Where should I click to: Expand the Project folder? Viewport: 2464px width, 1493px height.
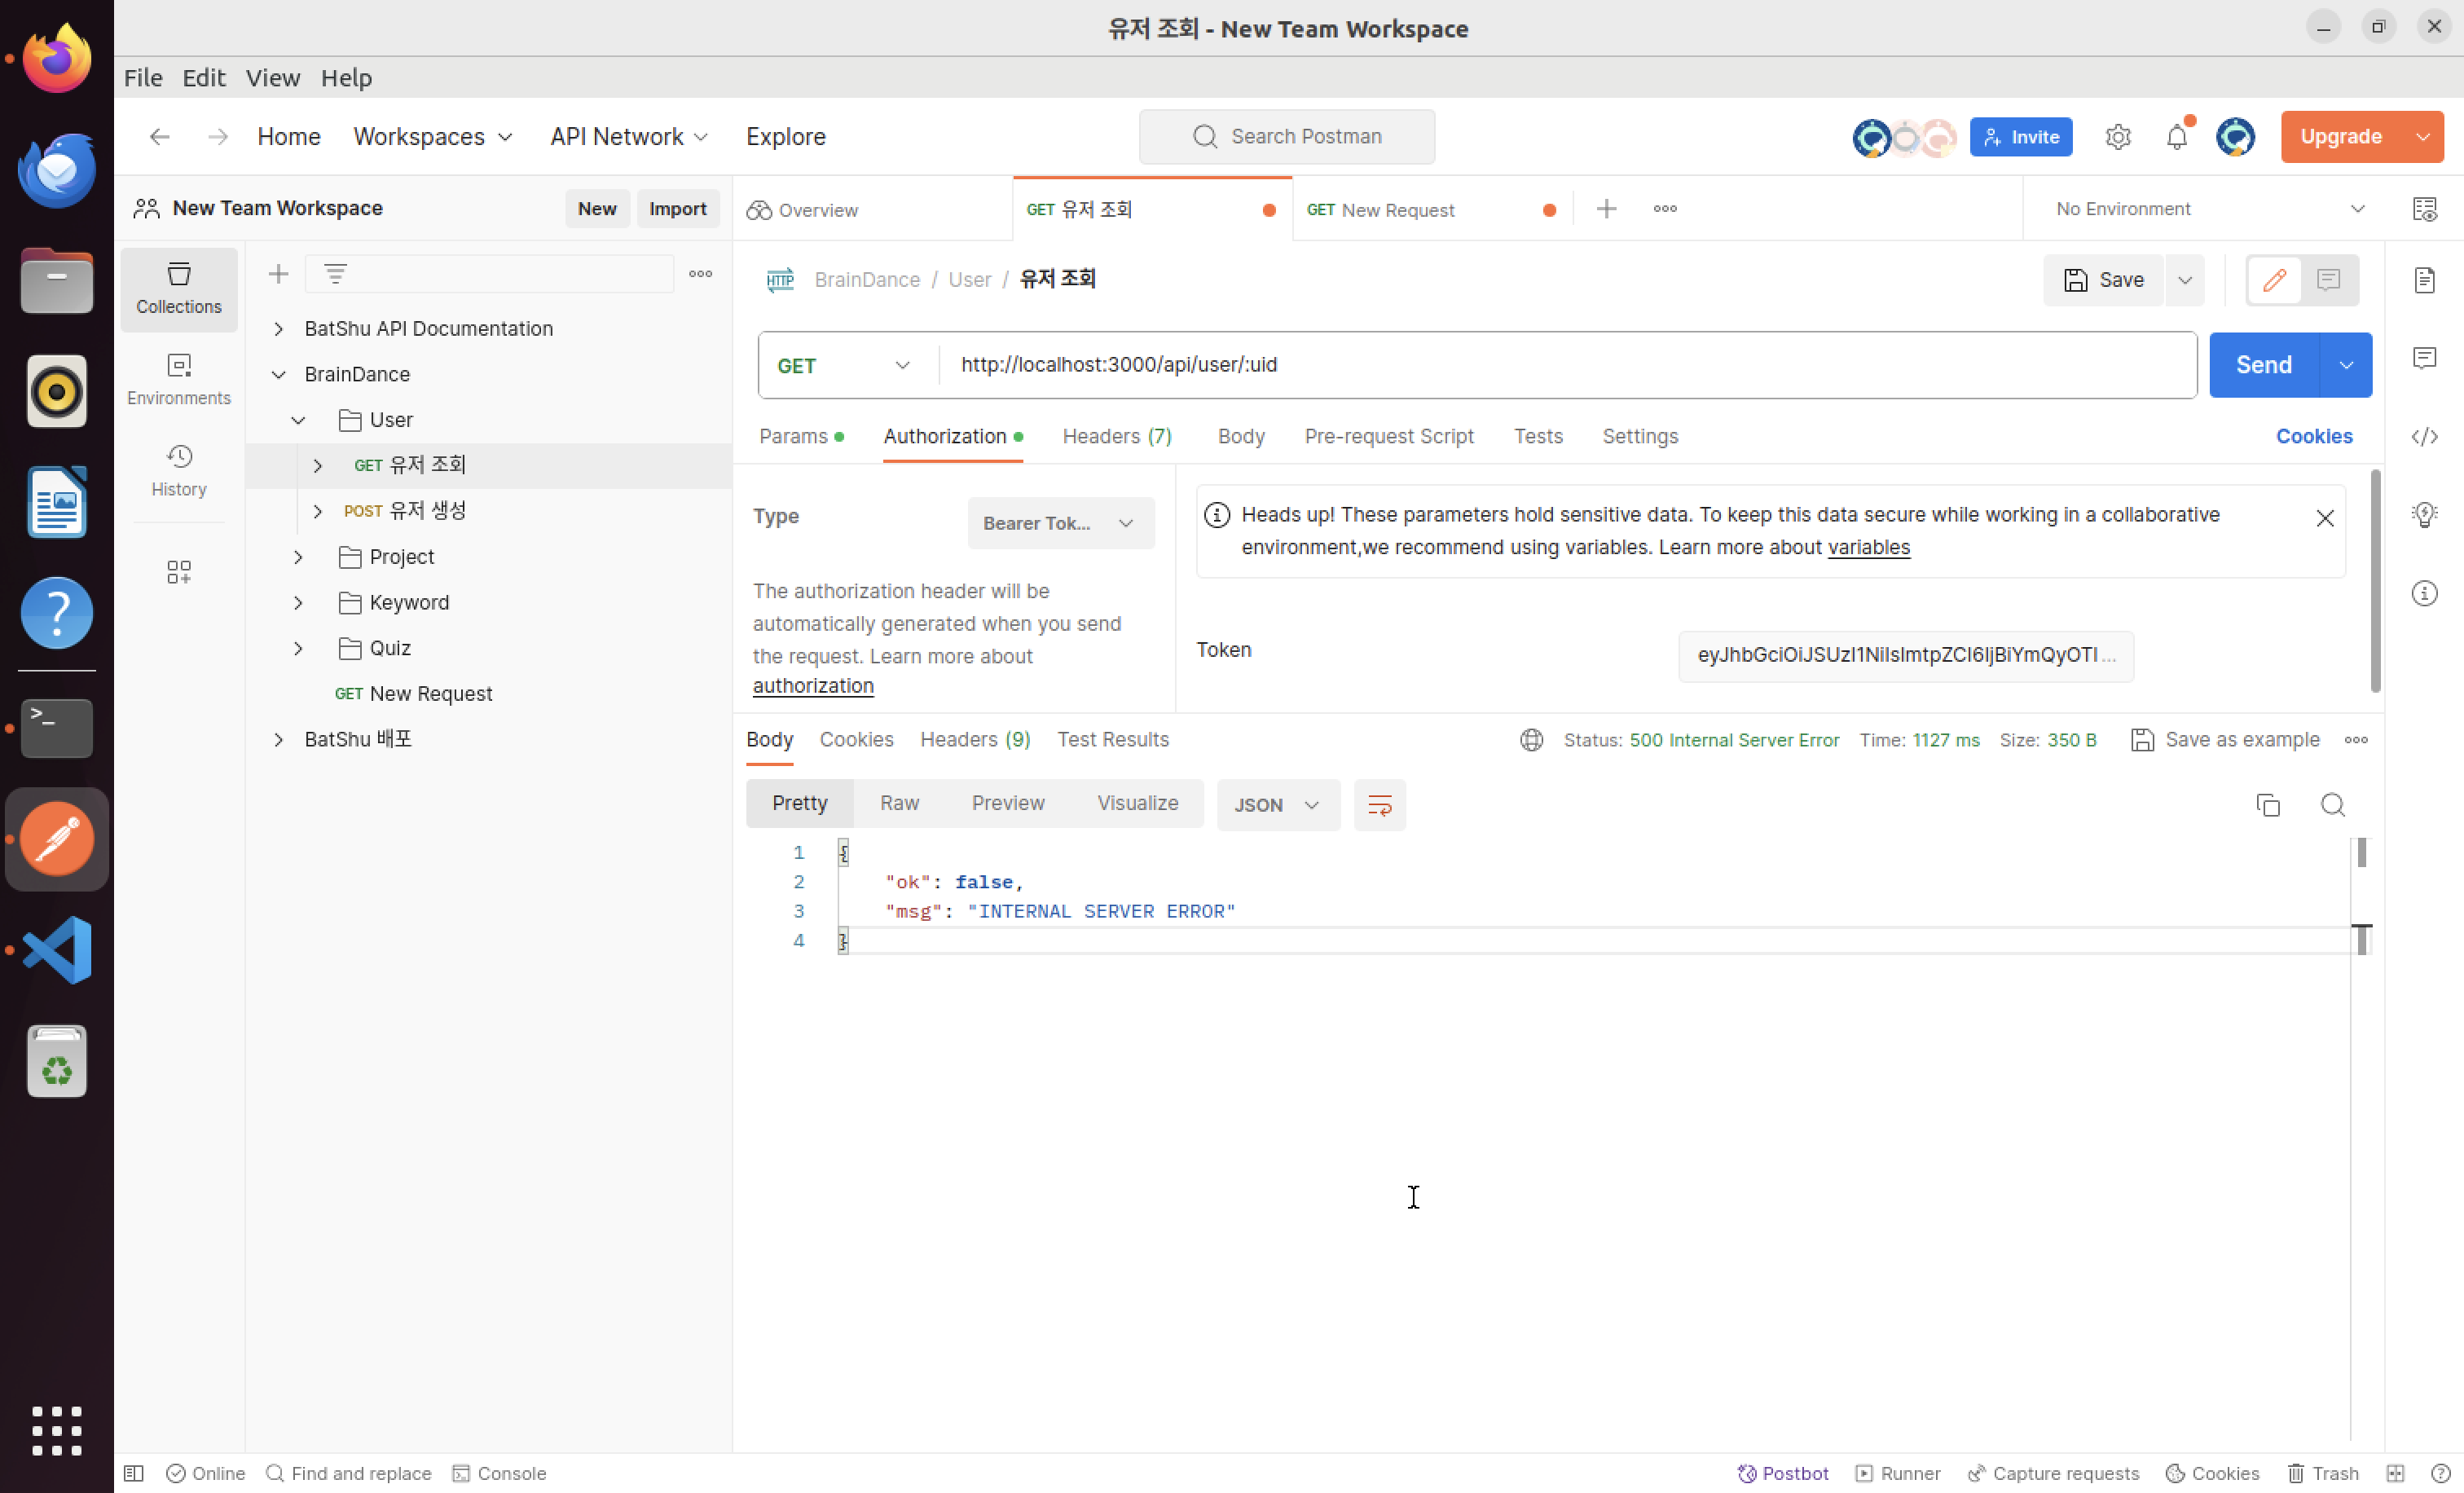(298, 556)
